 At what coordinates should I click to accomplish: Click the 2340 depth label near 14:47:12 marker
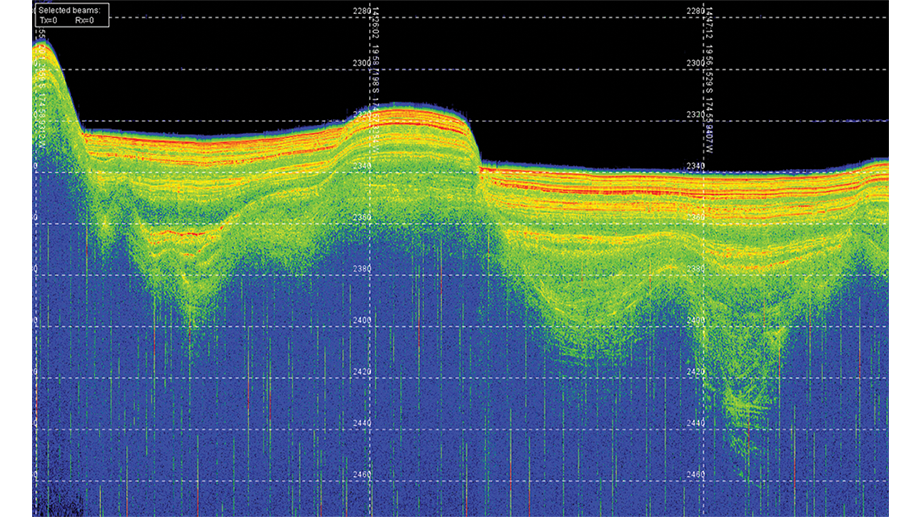click(x=695, y=166)
